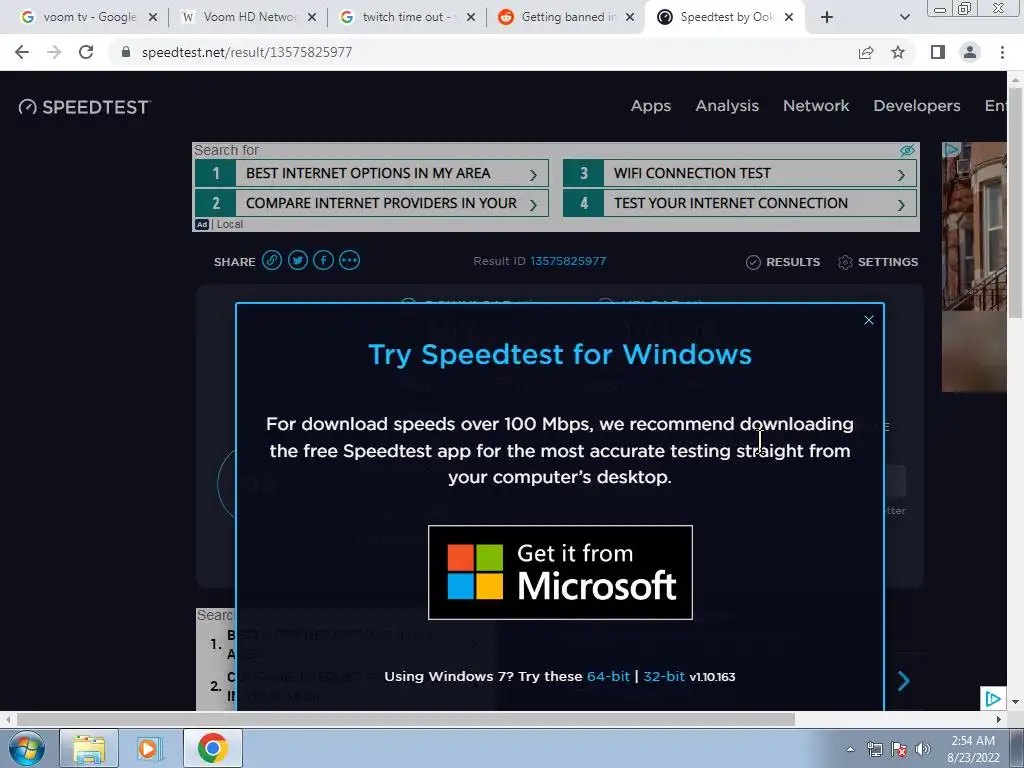
Task: Close the Speedtest by Ookla tab
Action: [x=789, y=18]
